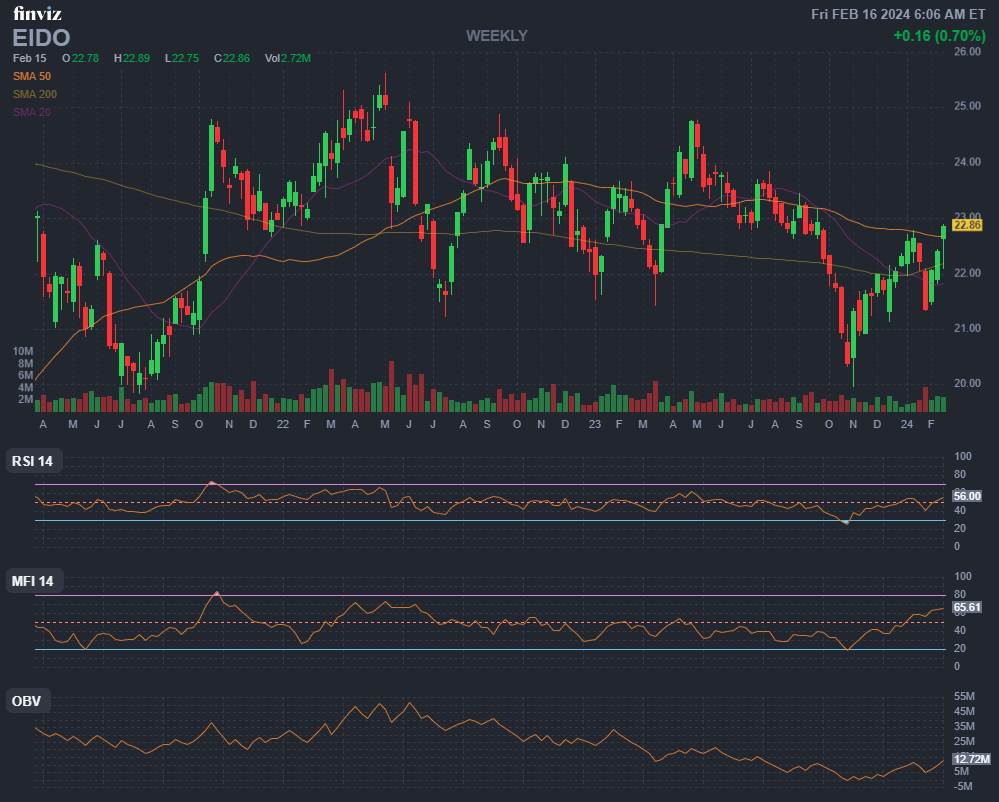Screen dimensions: 999x802
Task: Select the '24' year marker on time axis
Action: [906, 424]
